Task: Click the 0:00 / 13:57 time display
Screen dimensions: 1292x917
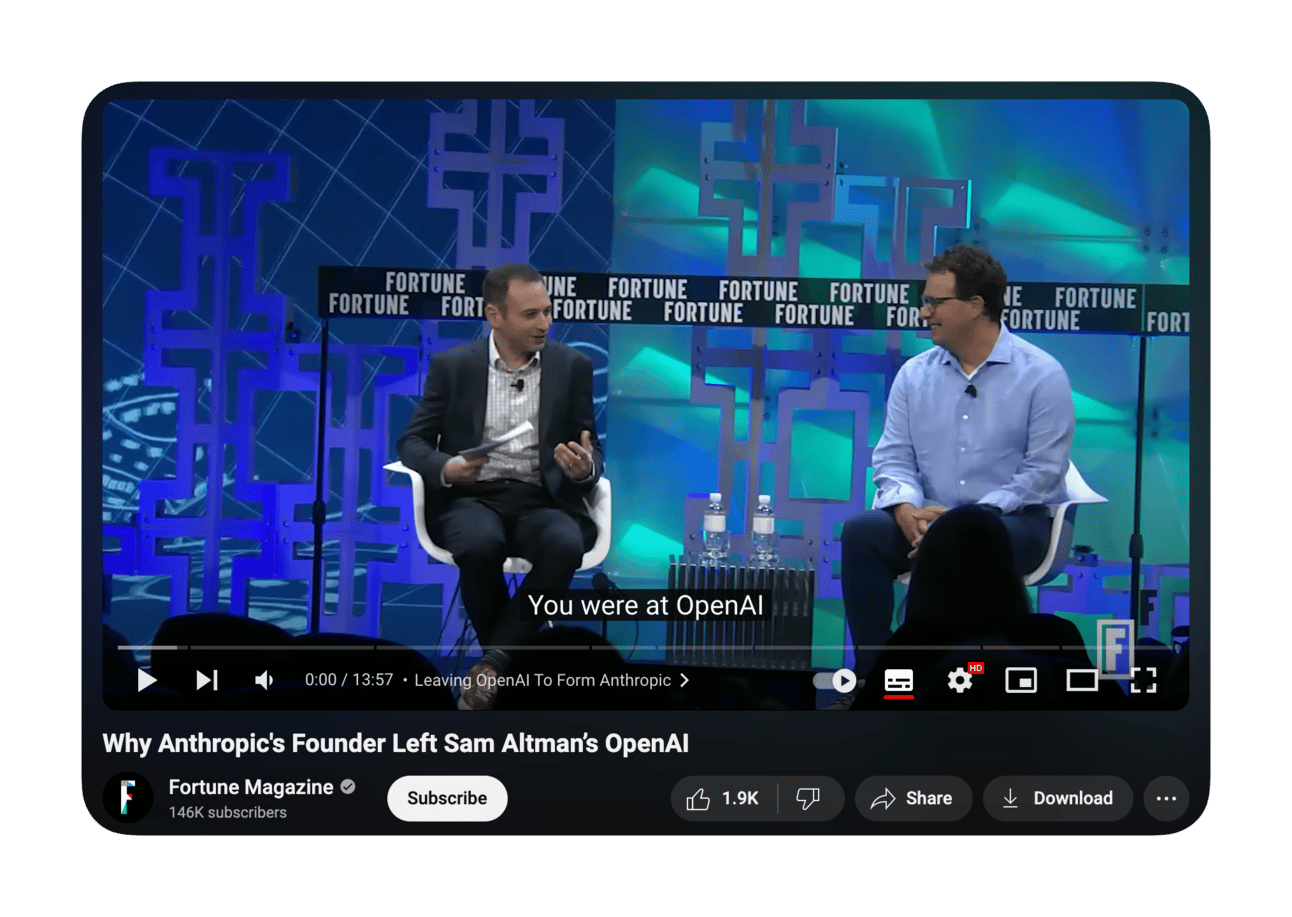Action: (x=349, y=680)
